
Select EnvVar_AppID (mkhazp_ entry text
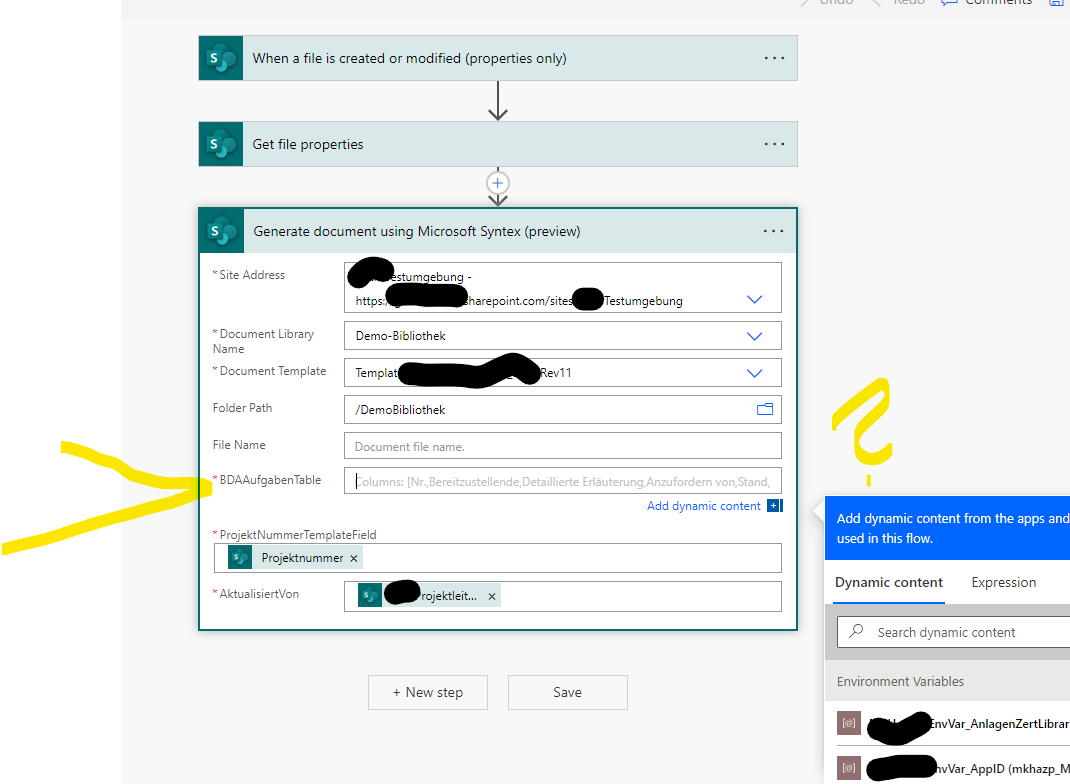(1002, 769)
